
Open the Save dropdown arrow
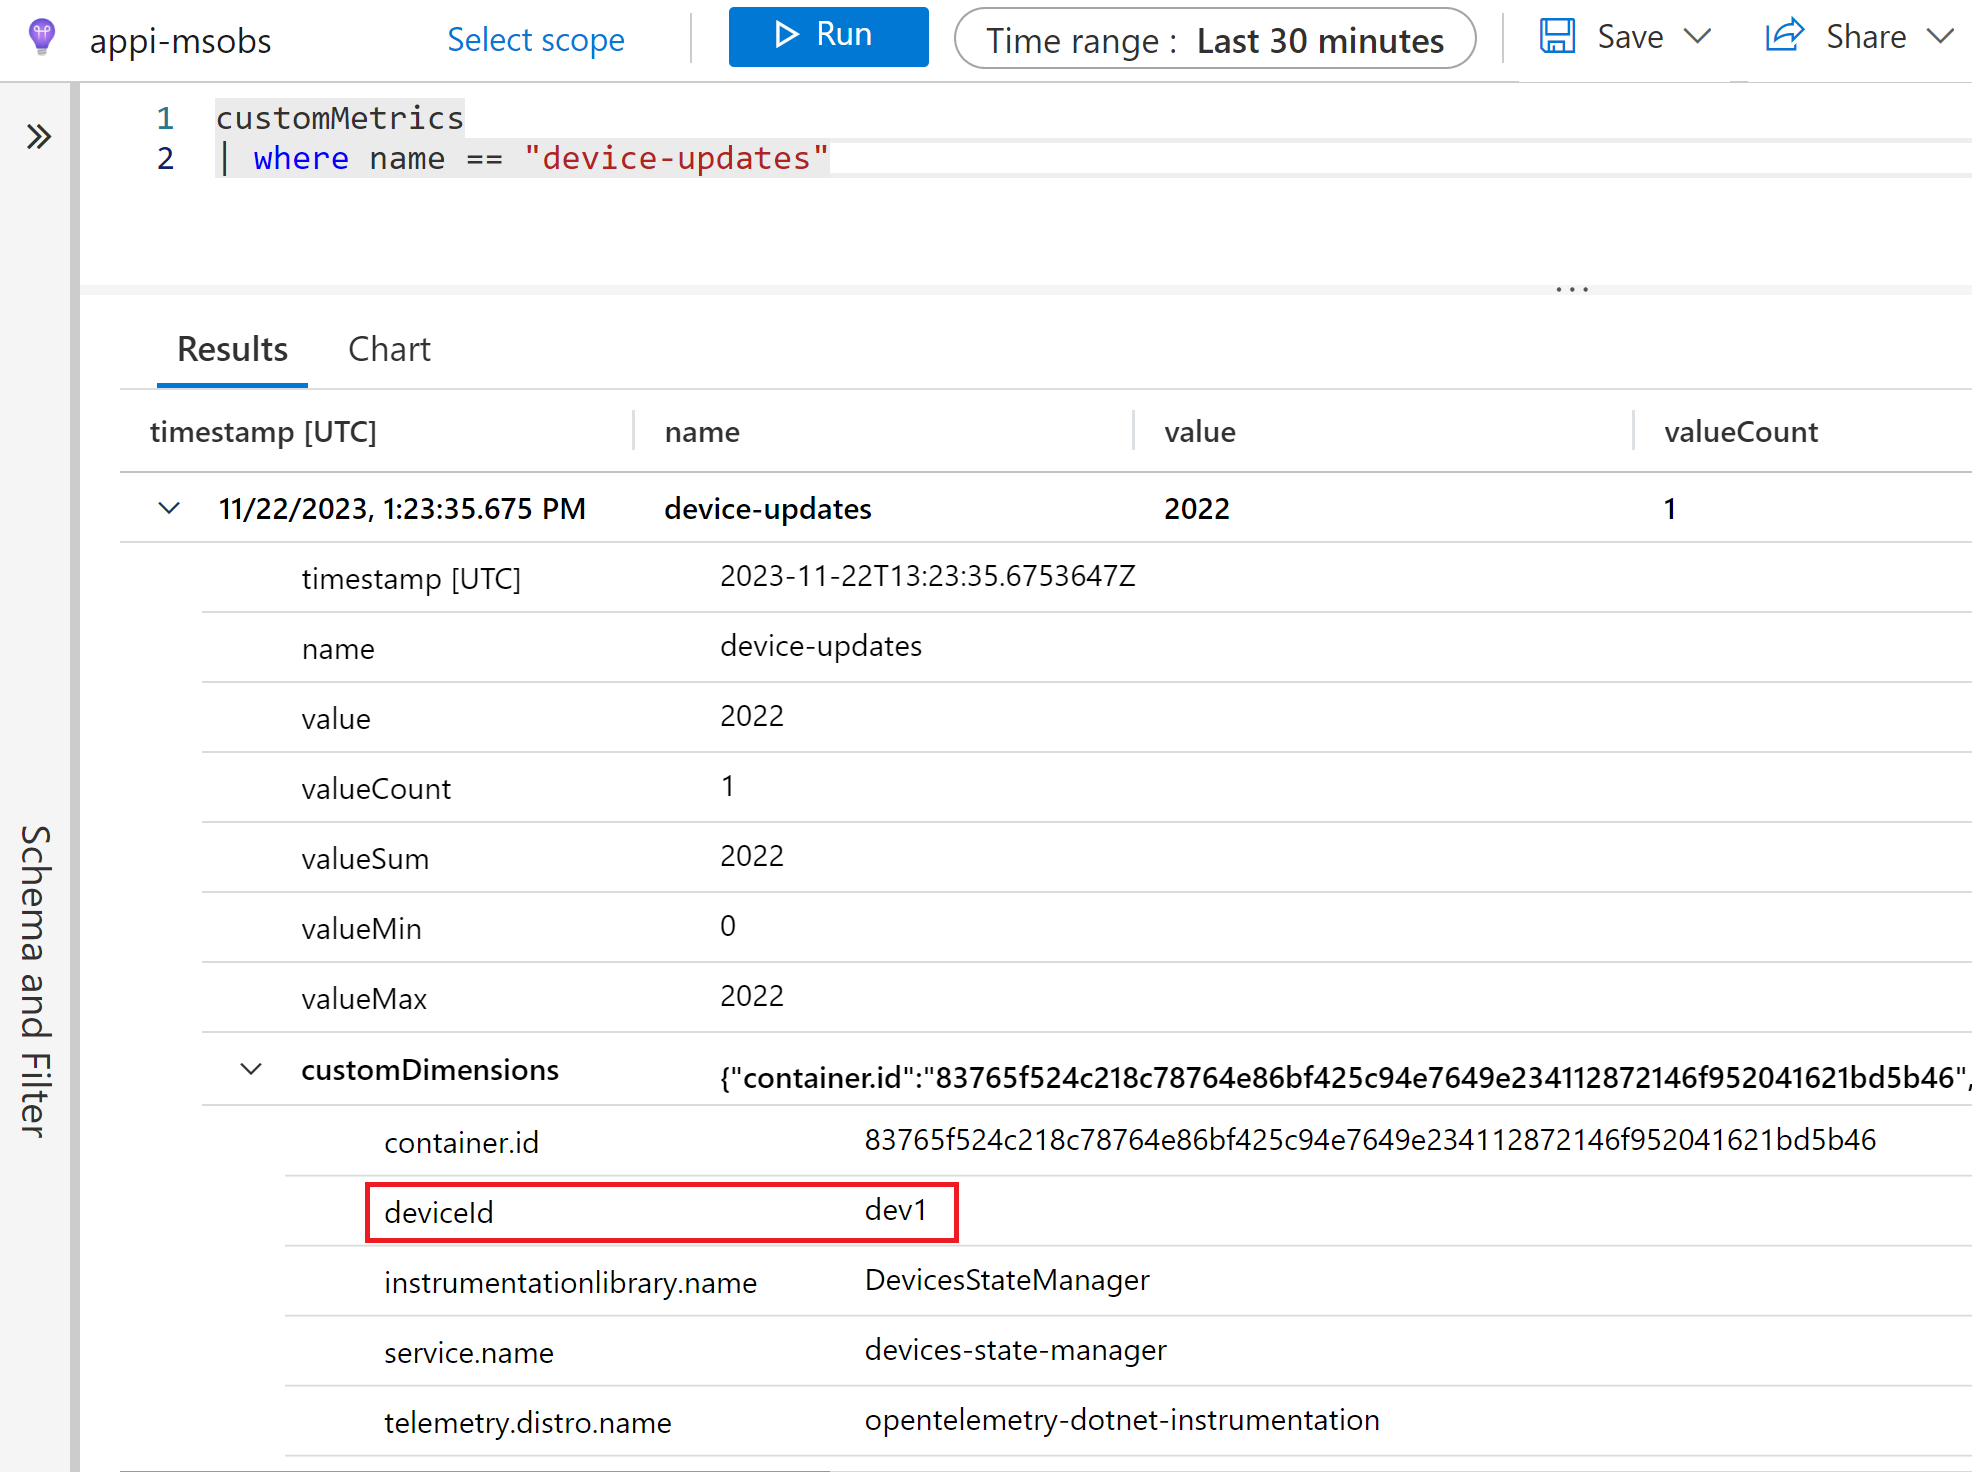click(1697, 37)
